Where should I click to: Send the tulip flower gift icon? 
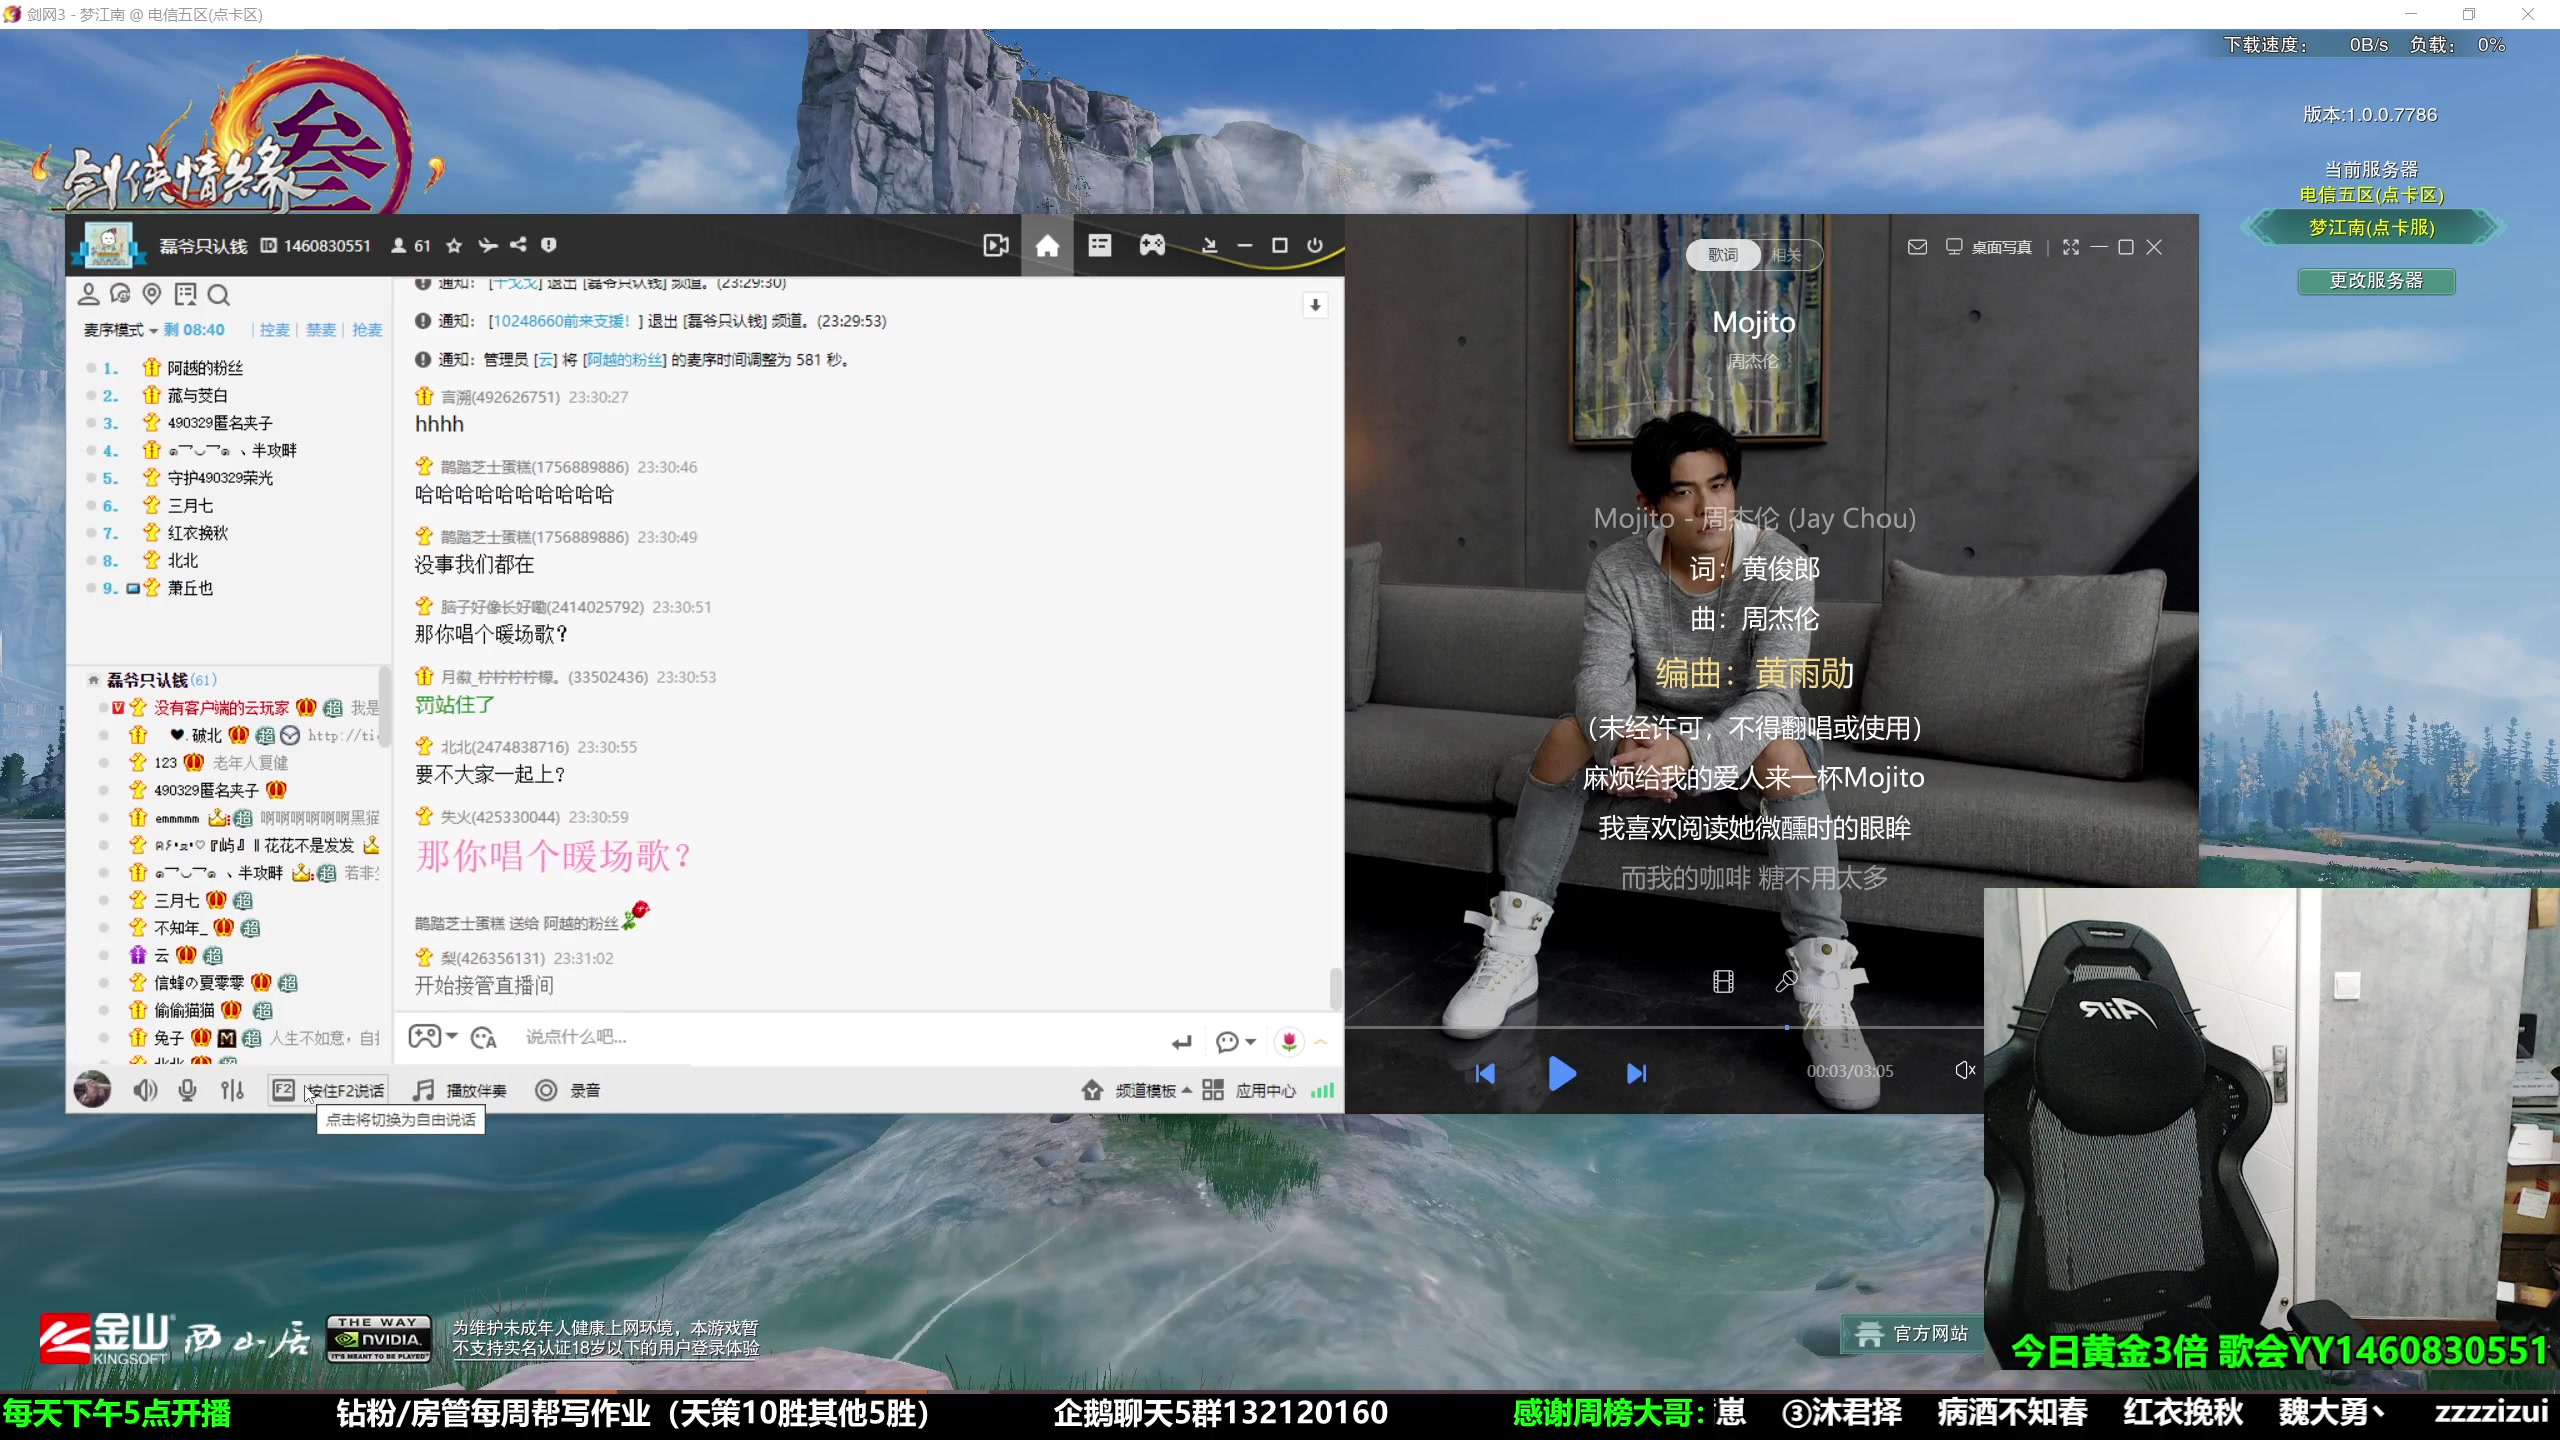1289,1041
